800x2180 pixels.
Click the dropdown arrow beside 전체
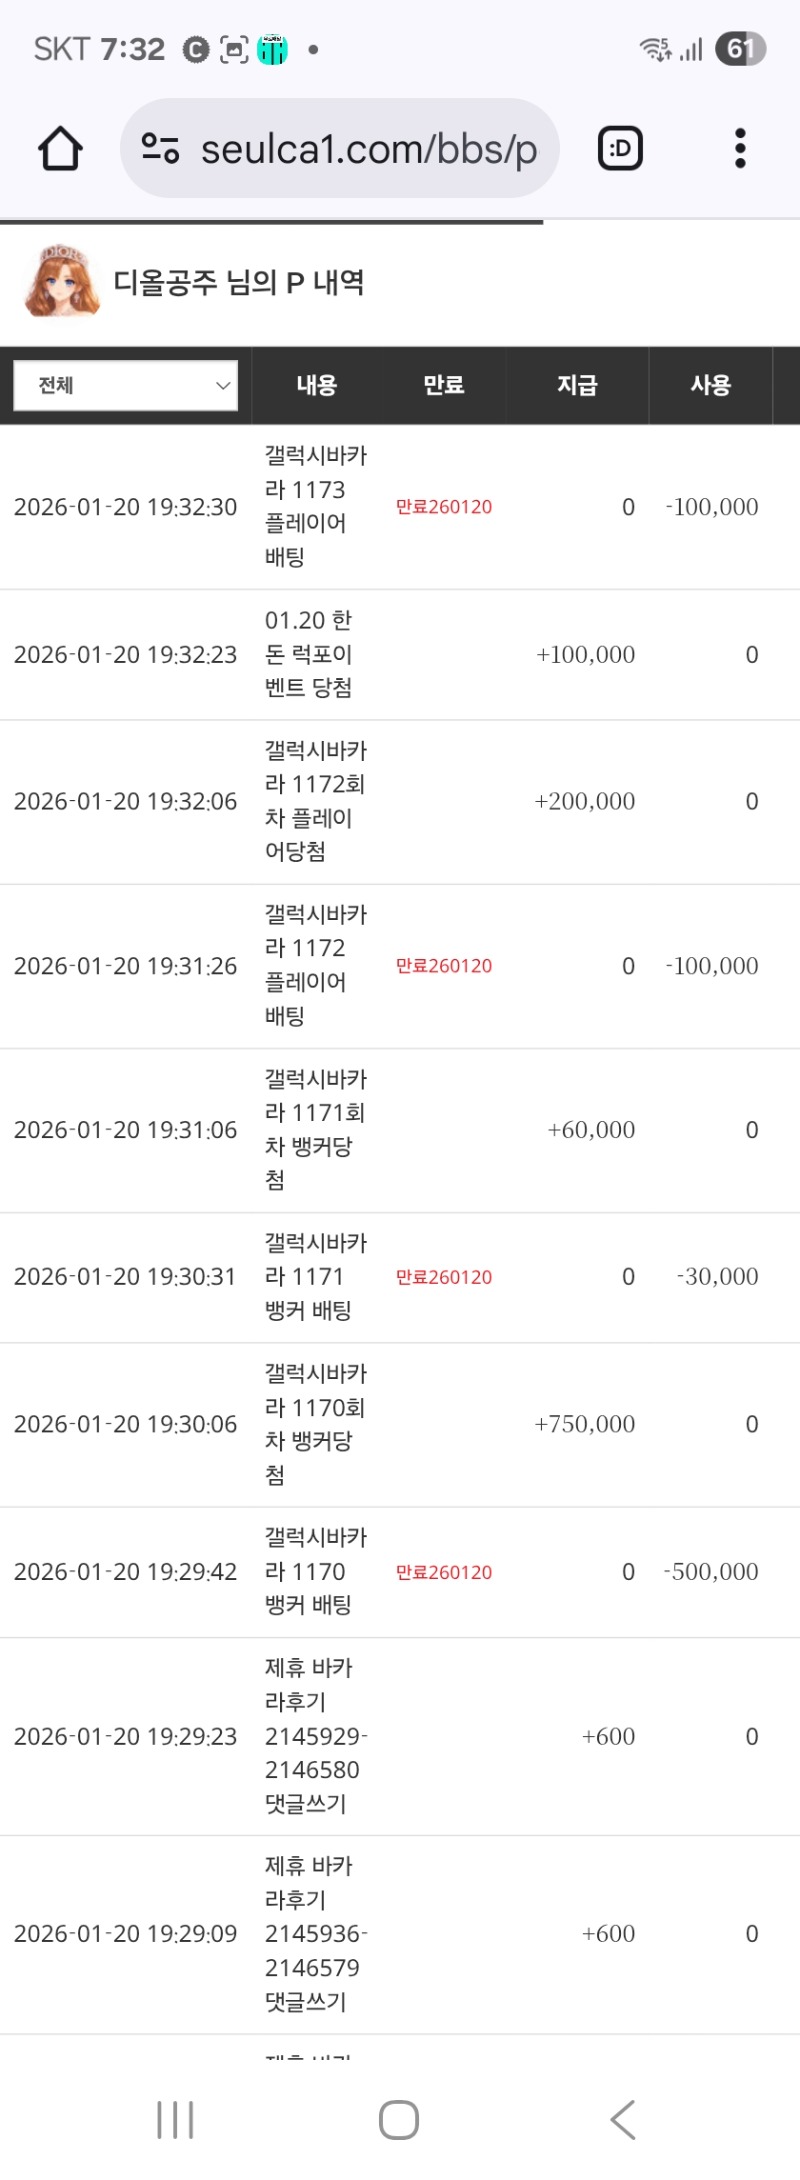tap(223, 386)
